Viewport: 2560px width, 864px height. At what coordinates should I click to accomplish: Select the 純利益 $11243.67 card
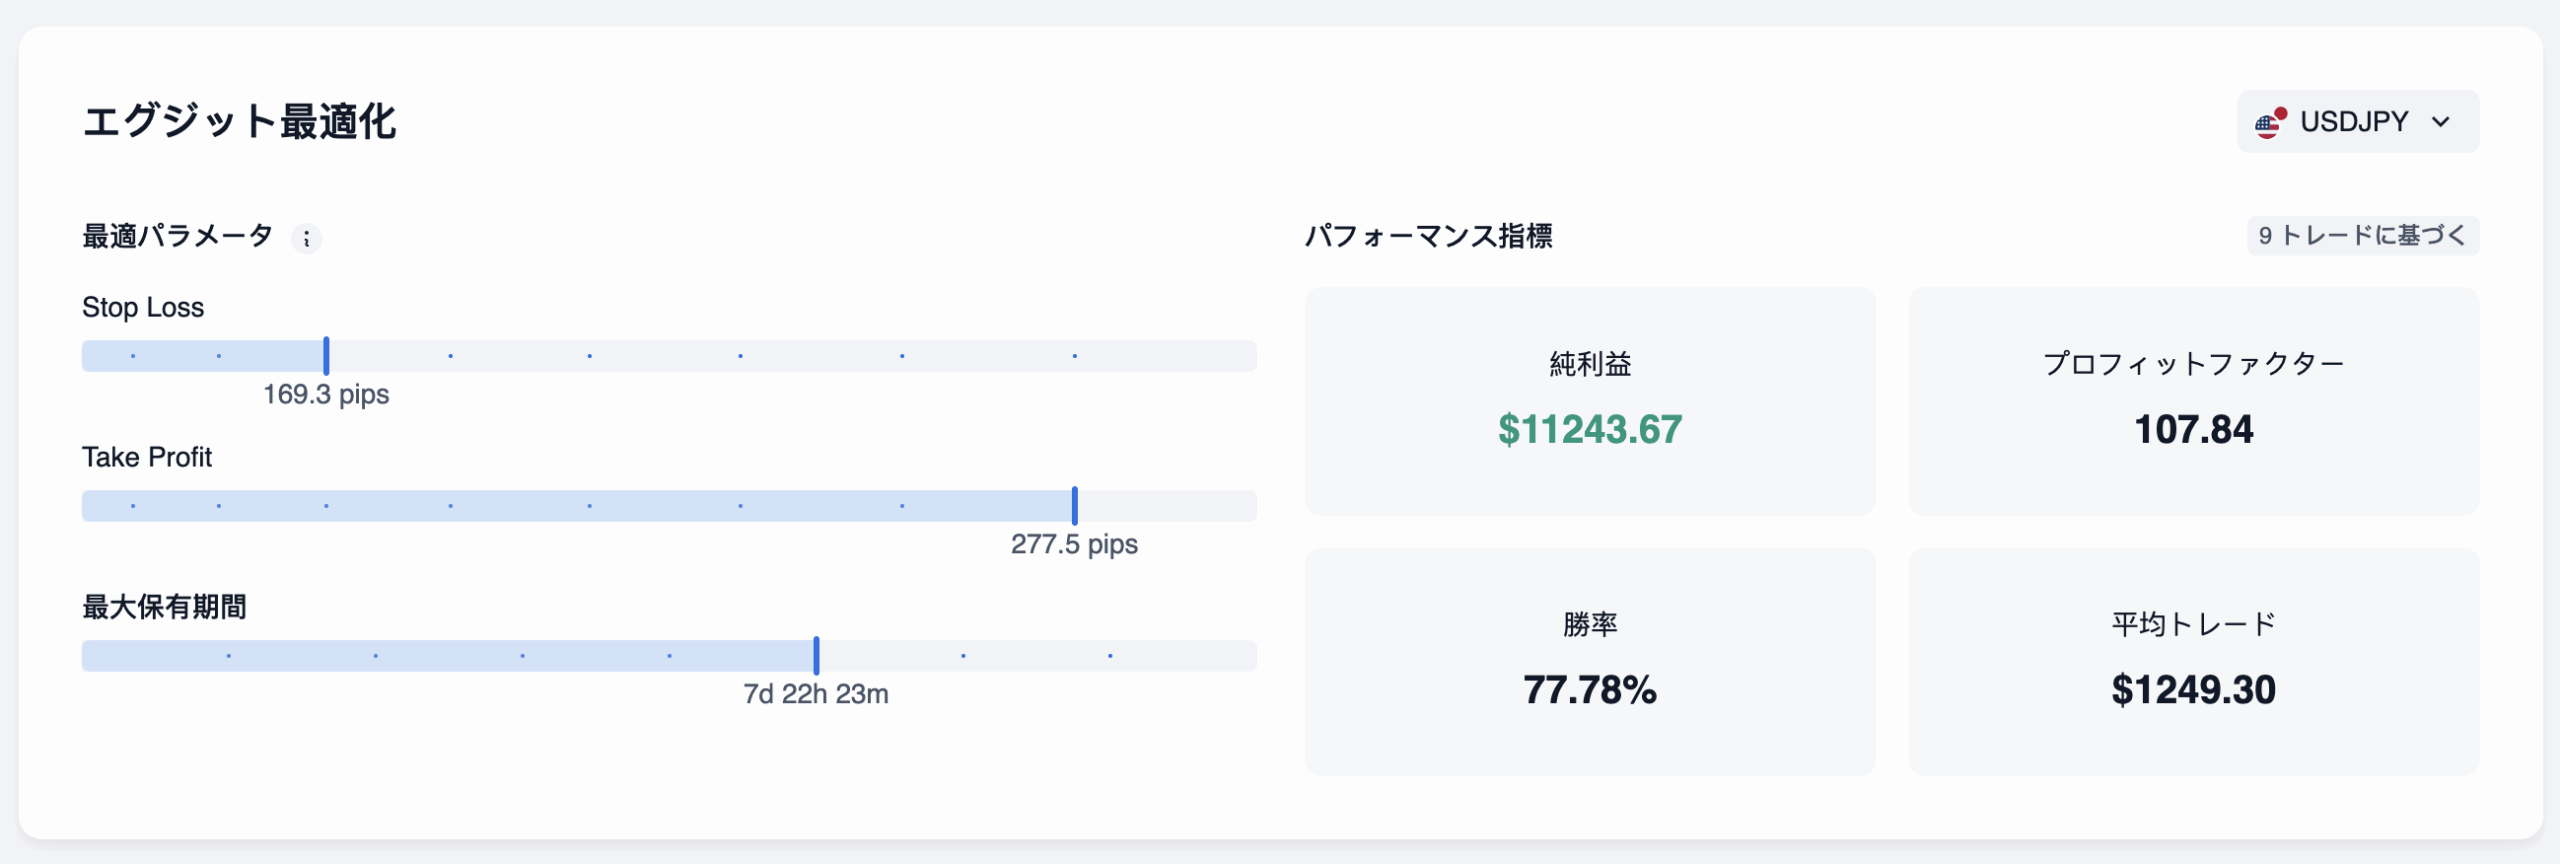pyautogui.click(x=1590, y=402)
